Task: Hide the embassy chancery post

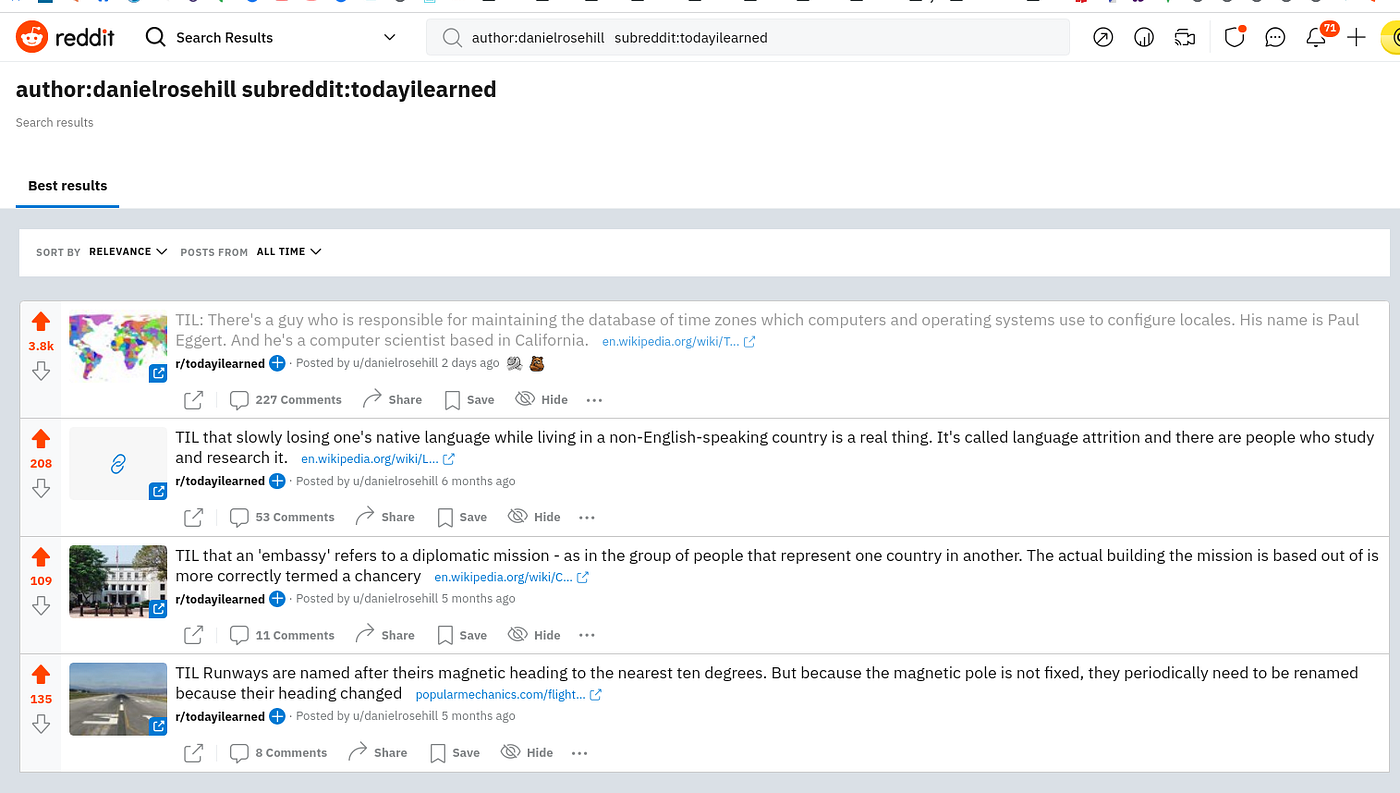Action: coord(534,635)
